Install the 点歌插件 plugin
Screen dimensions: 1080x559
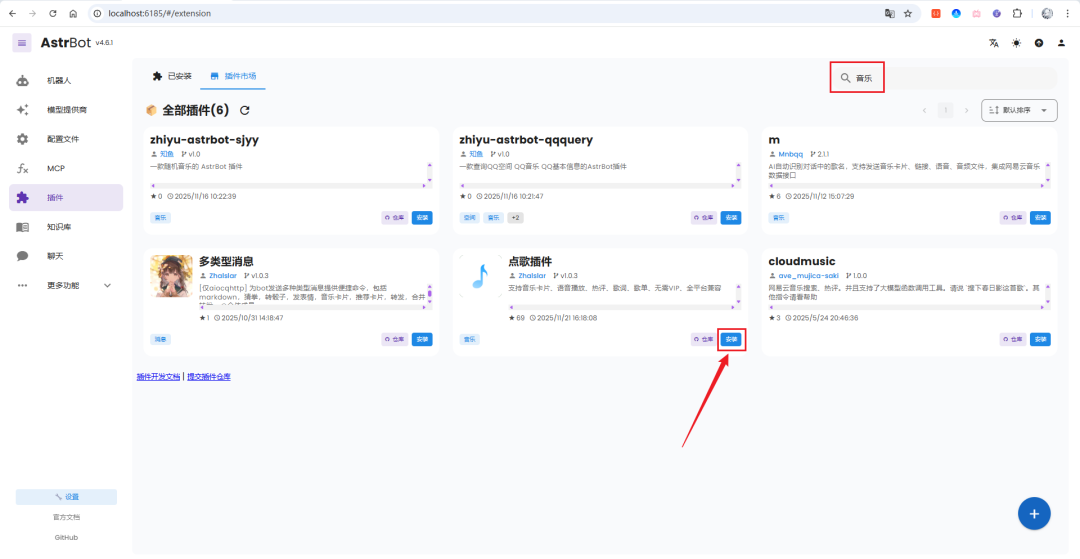point(731,339)
